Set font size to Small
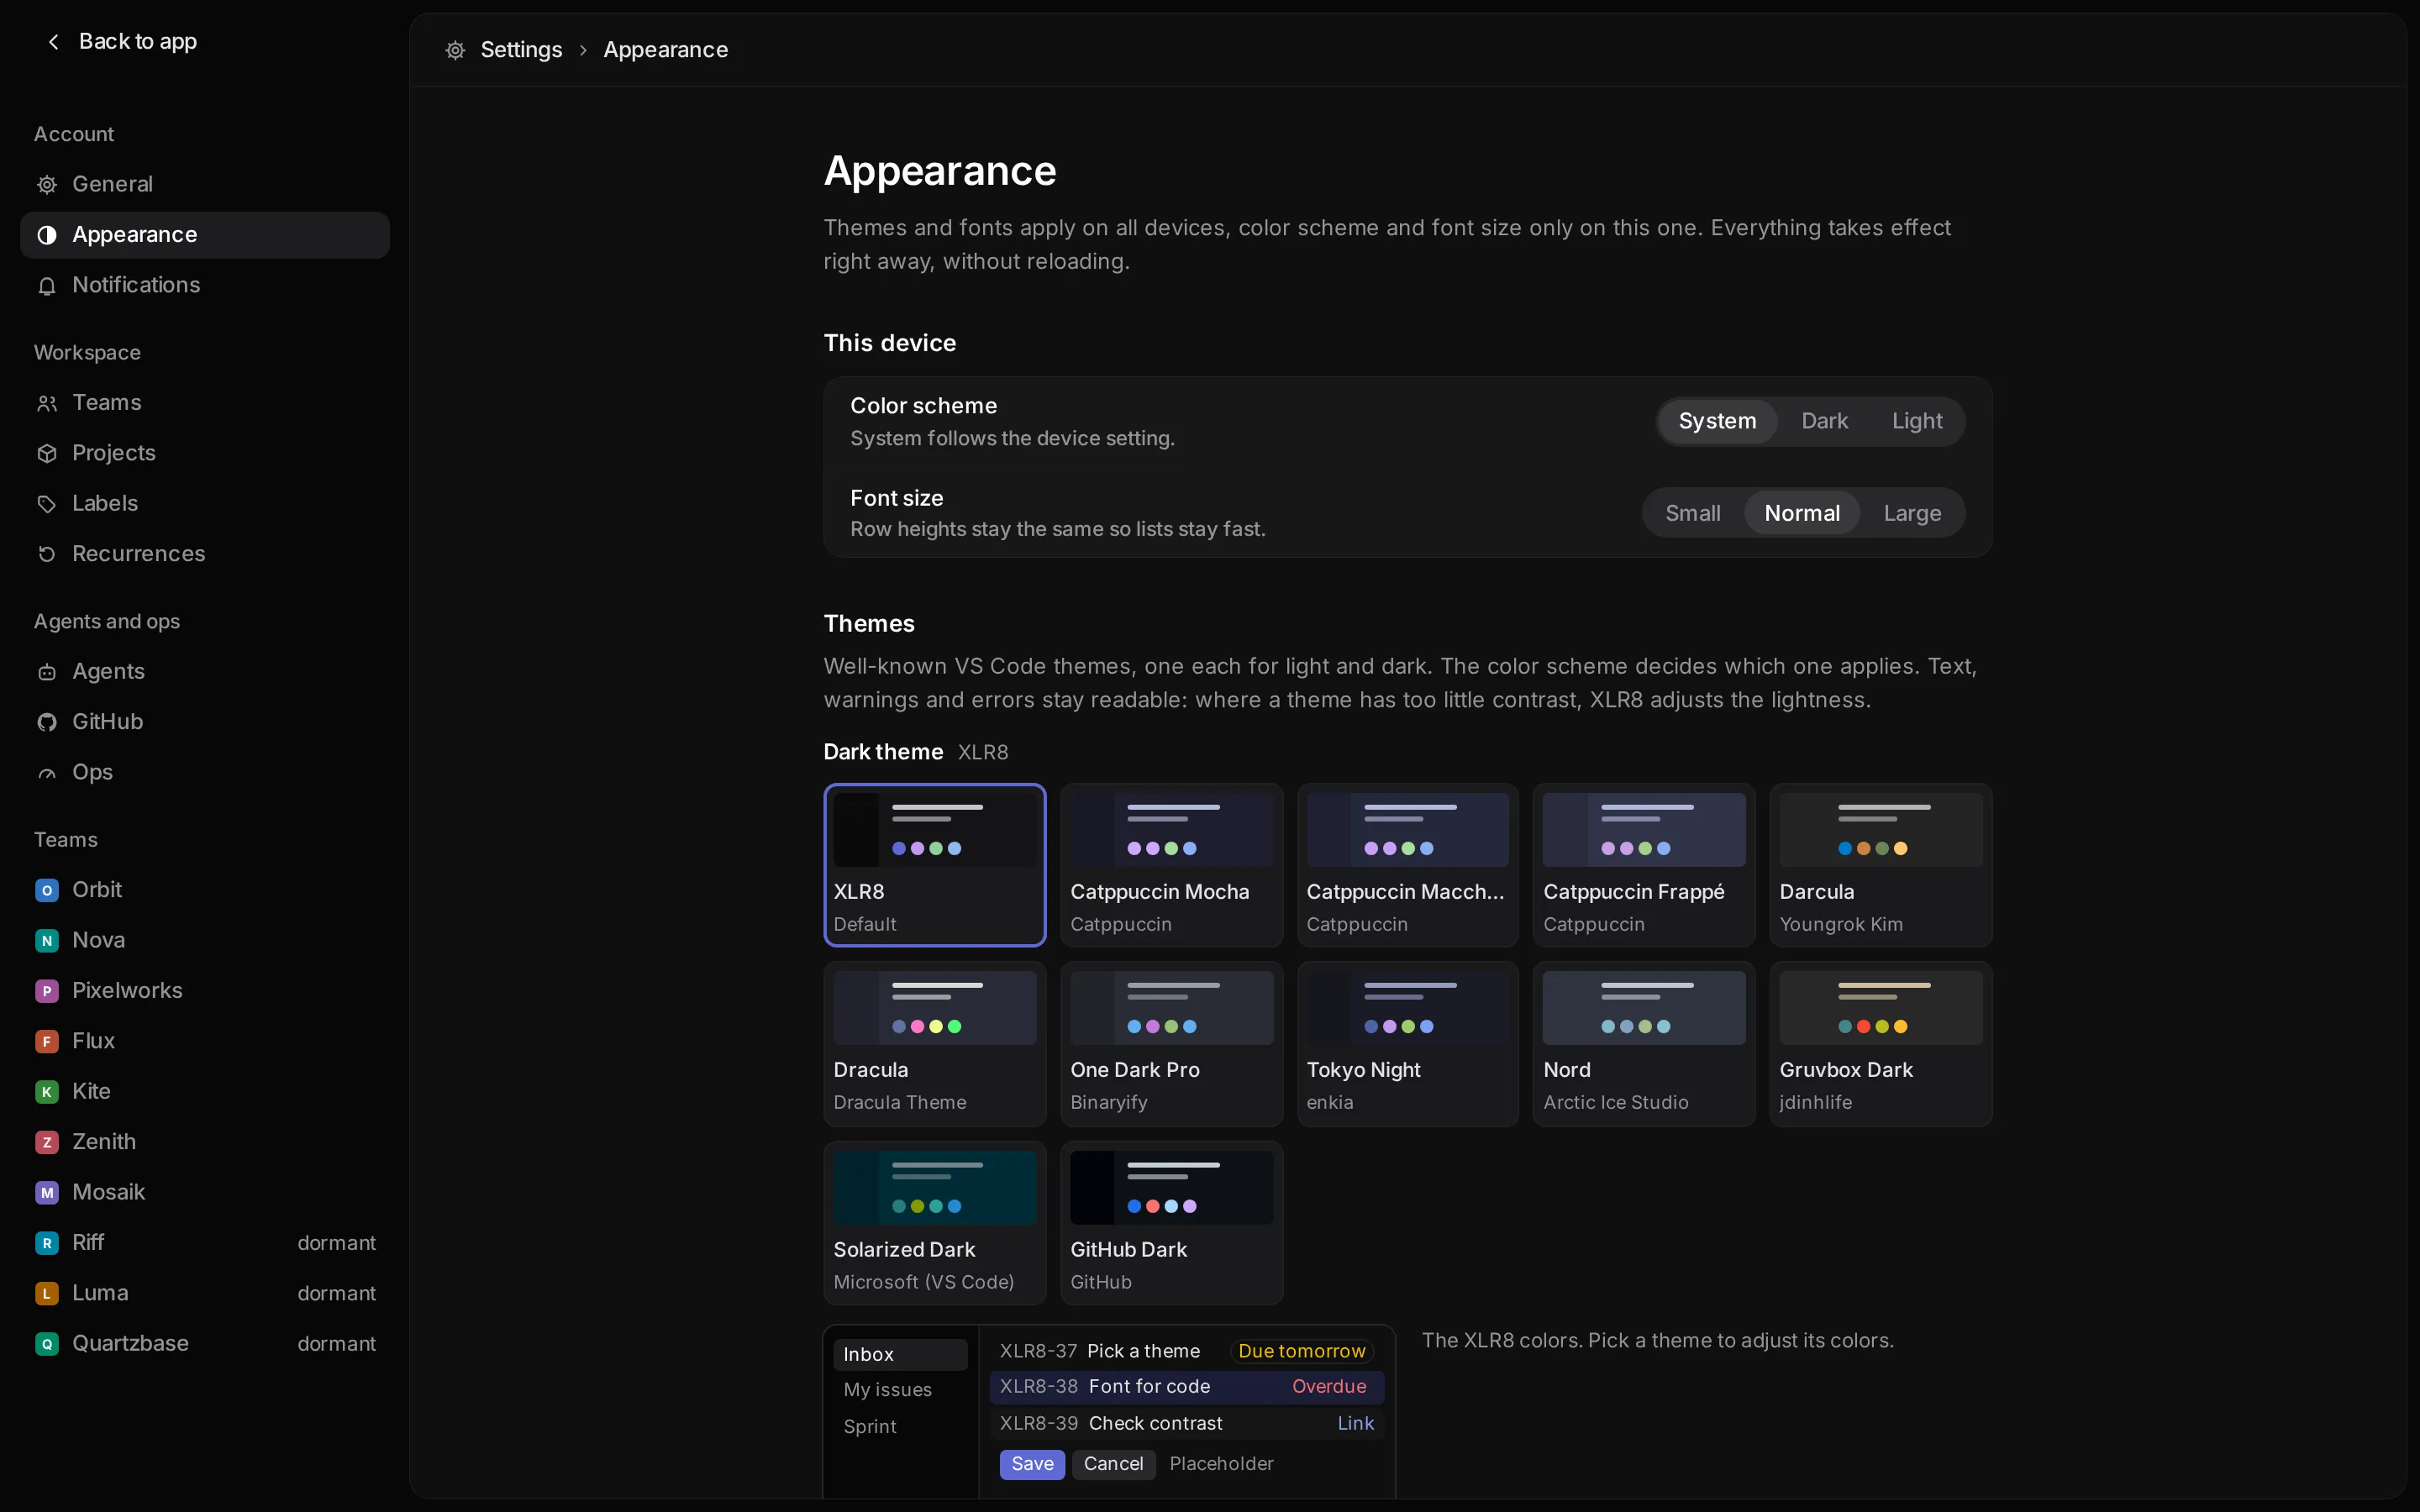Image resolution: width=2420 pixels, height=1512 pixels. tap(1692, 513)
